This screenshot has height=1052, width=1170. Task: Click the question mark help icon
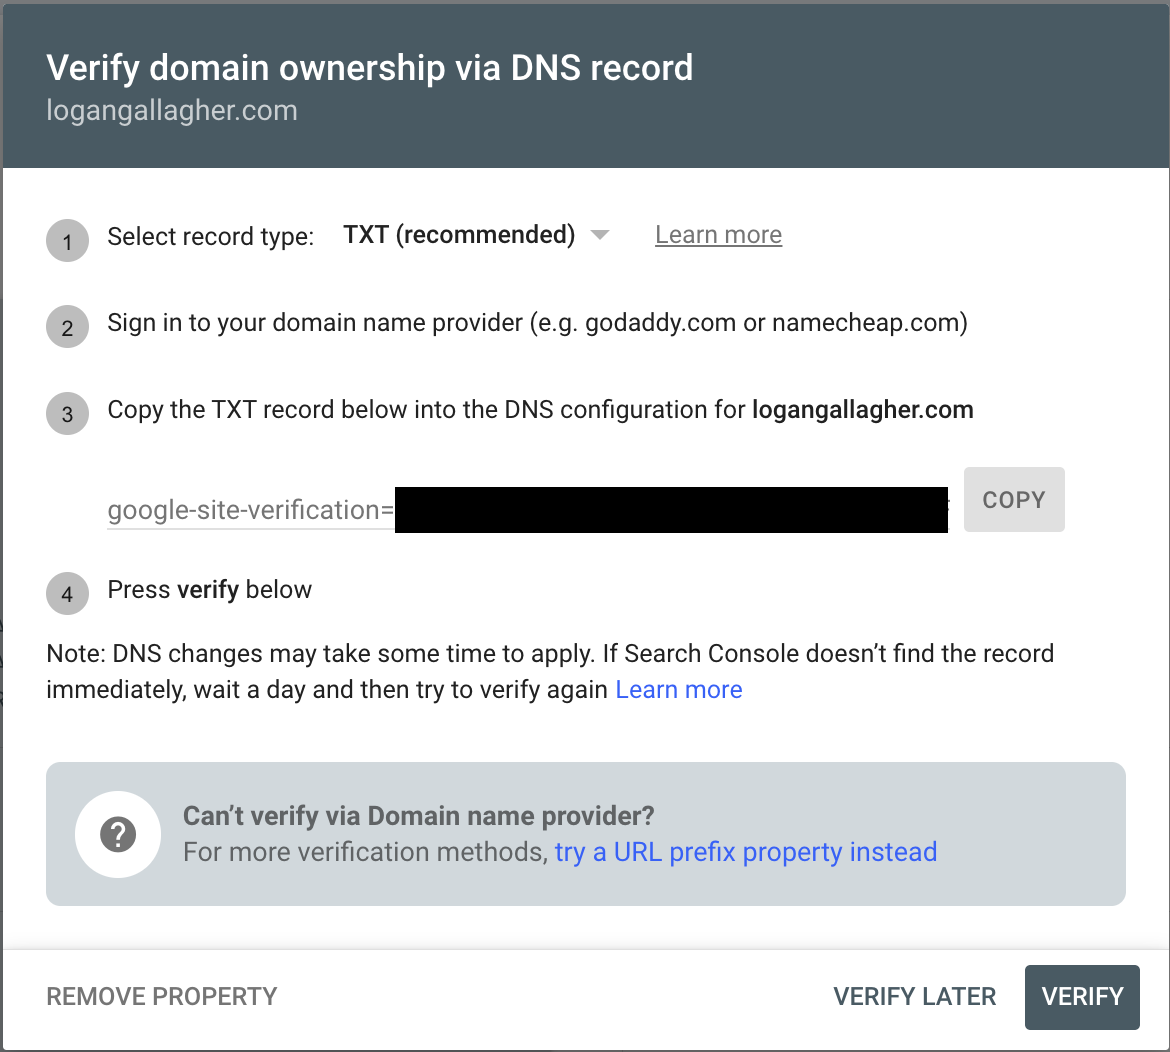pyautogui.click(x=118, y=834)
